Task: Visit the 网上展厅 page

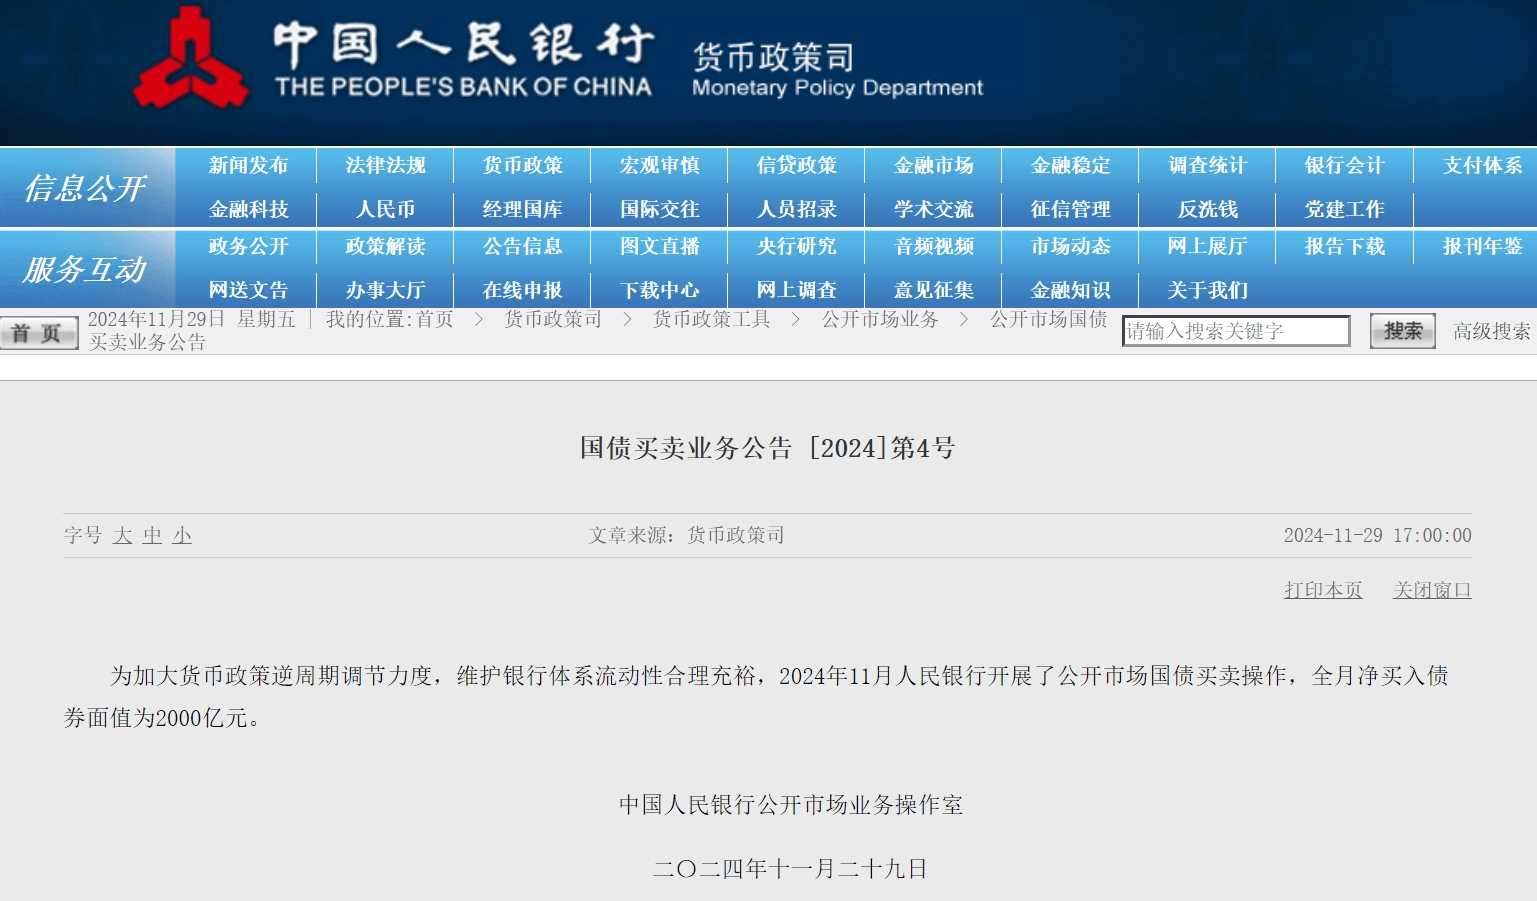Action: pyautogui.click(x=1207, y=247)
